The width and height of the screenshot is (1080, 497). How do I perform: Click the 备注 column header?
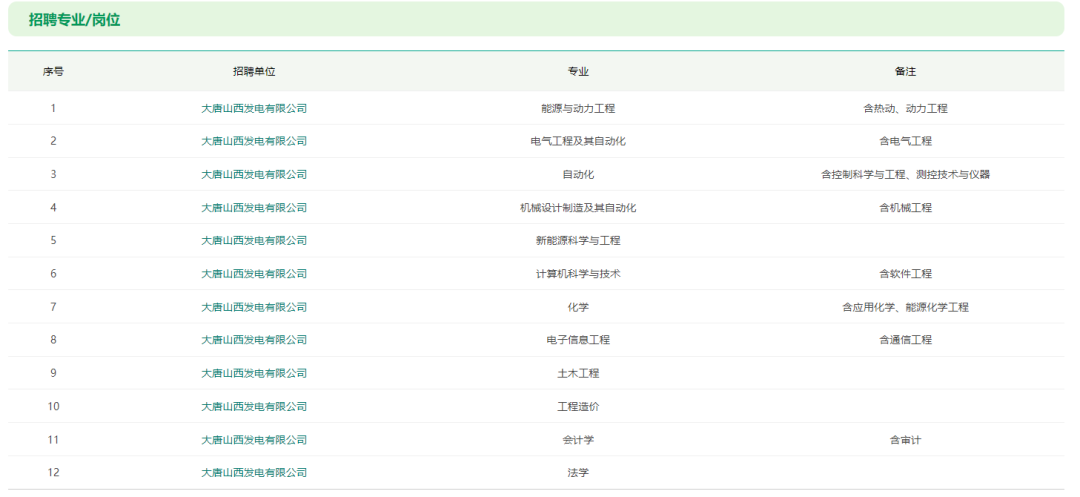point(905,72)
